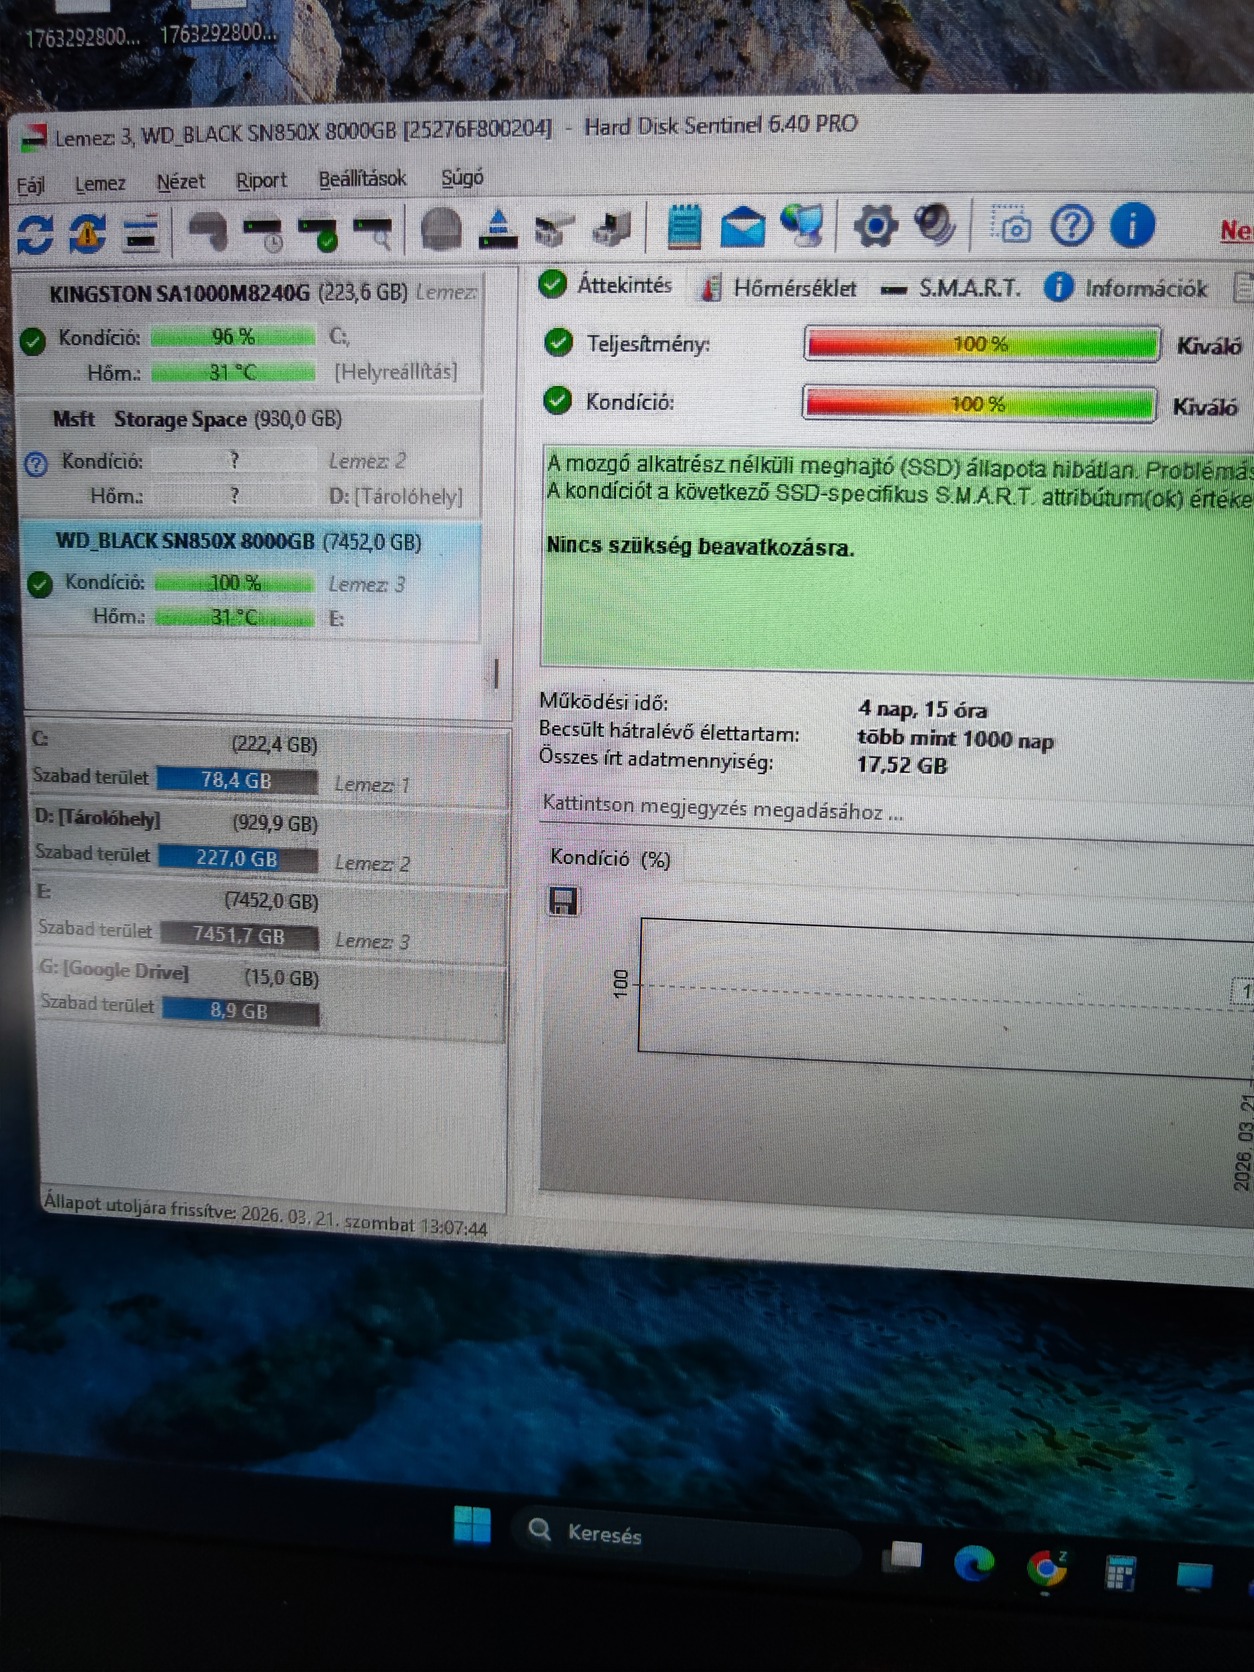Open the Fájl menu
The height and width of the screenshot is (1672, 1254).
(x=30, y=186)
